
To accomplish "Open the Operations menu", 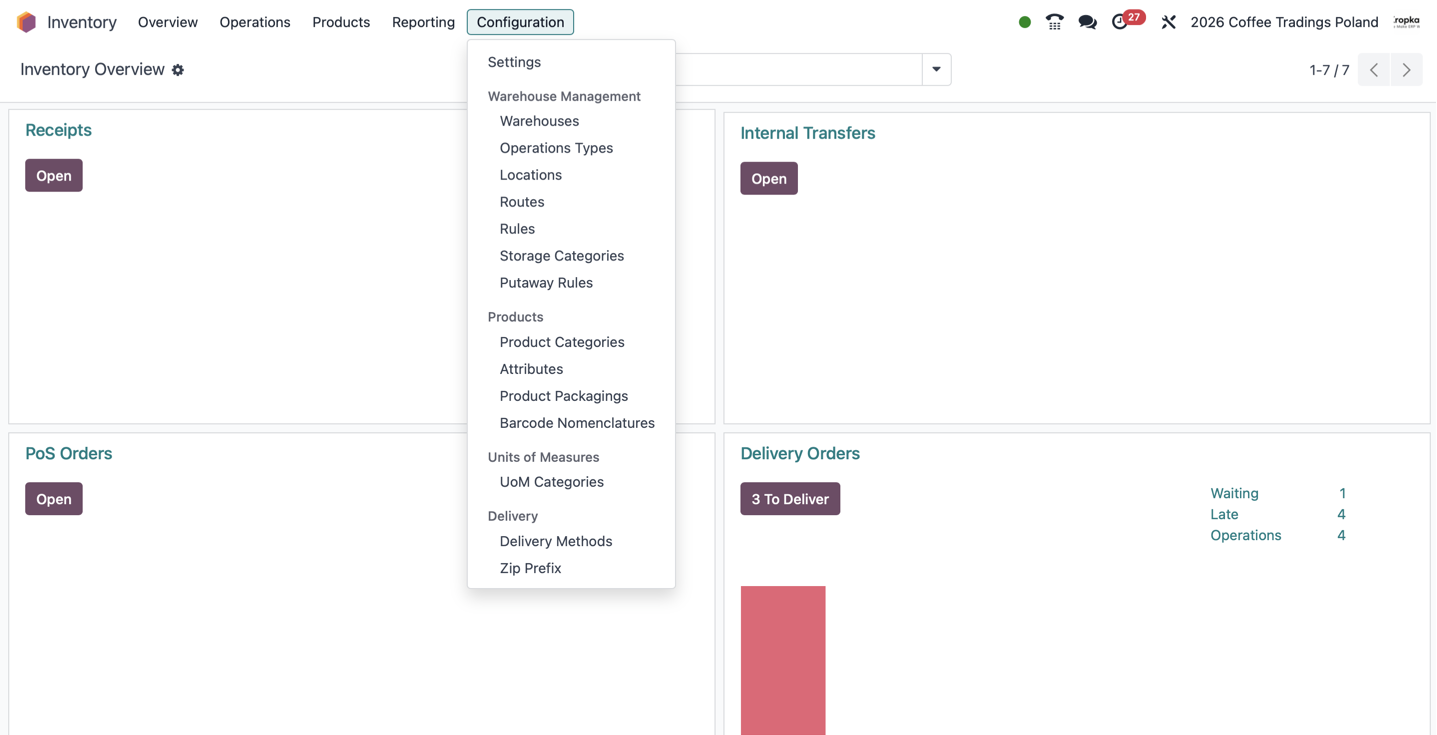I will [x=255, y=22].
